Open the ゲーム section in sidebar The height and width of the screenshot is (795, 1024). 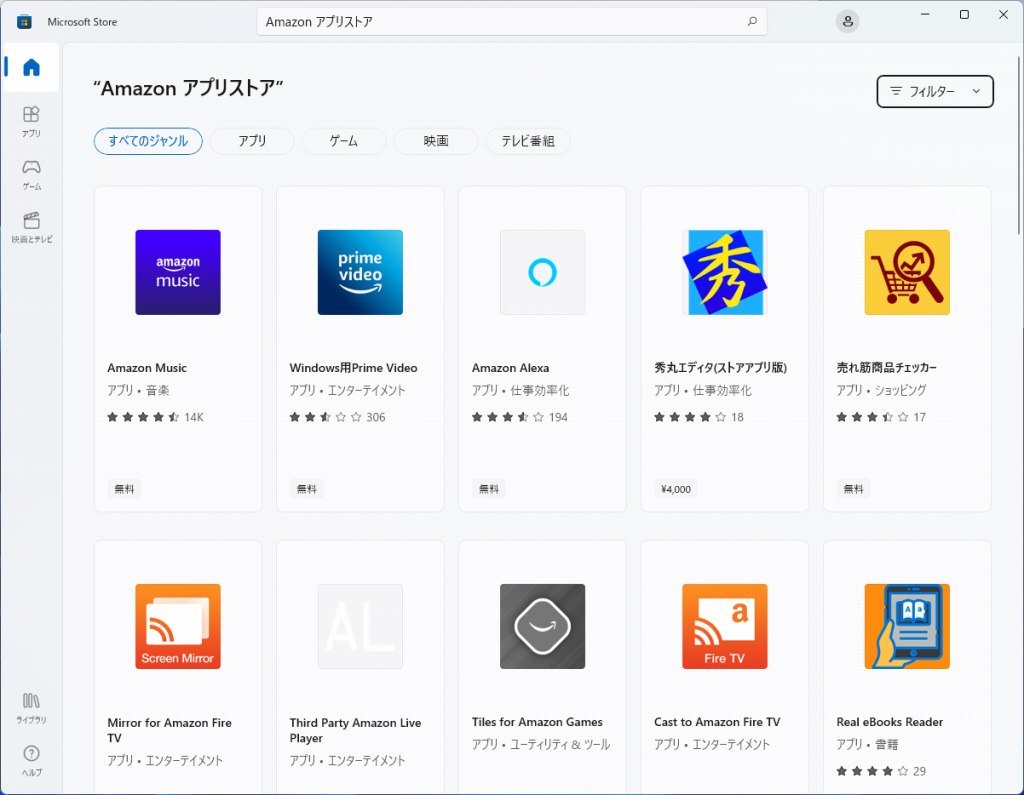(x=31, y=174)
